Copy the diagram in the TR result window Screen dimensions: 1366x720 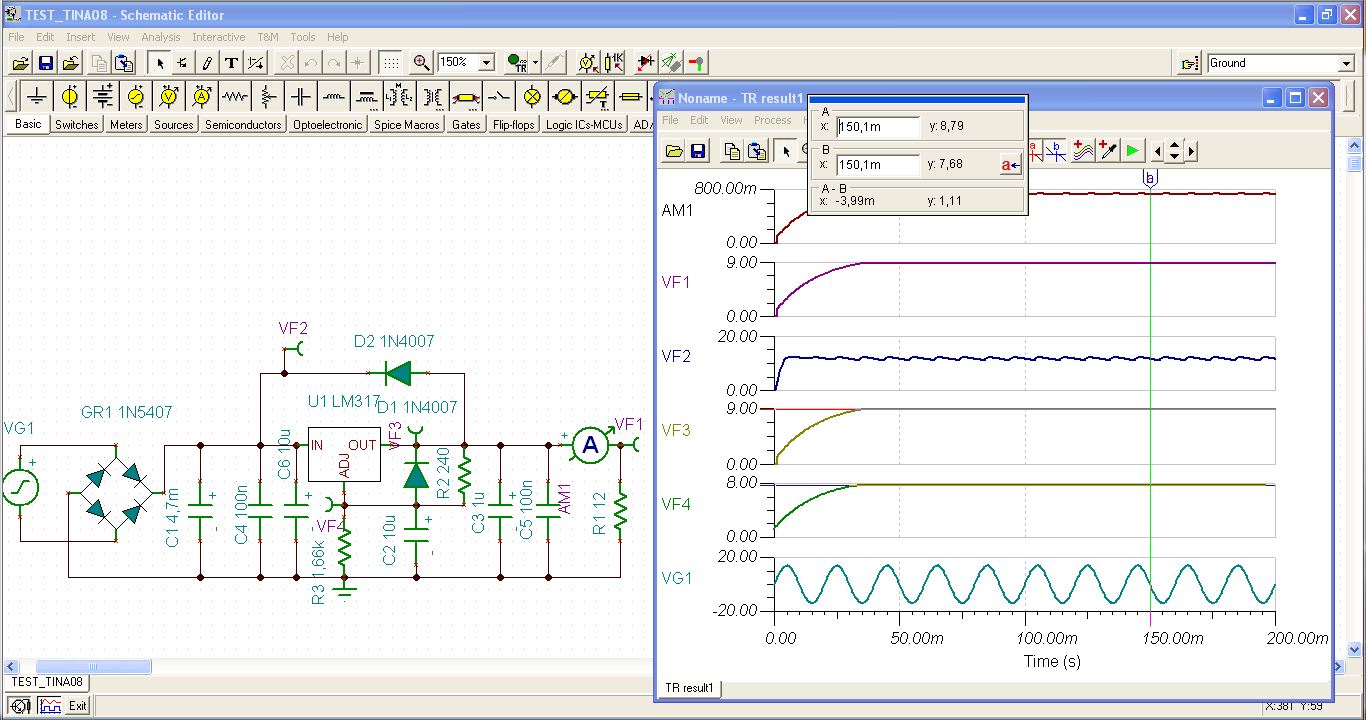coord(732,151)
